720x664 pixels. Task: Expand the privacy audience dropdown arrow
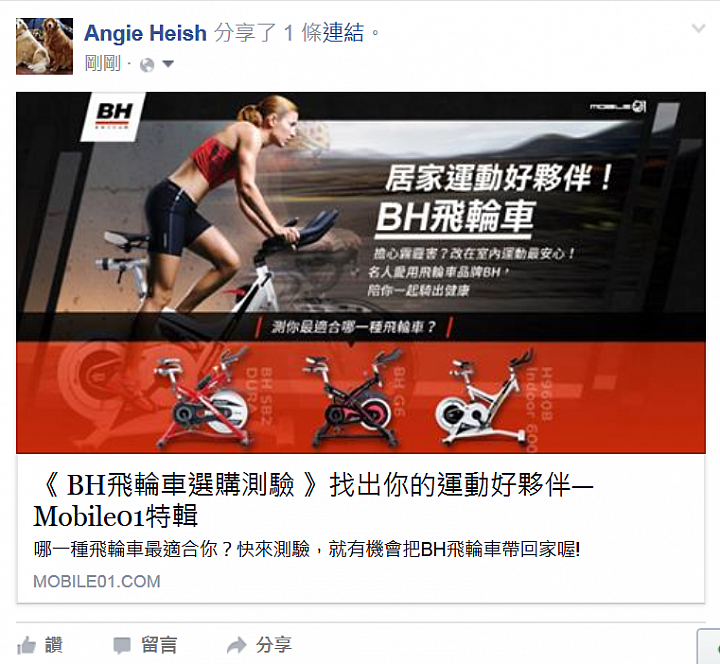point(168,64)
